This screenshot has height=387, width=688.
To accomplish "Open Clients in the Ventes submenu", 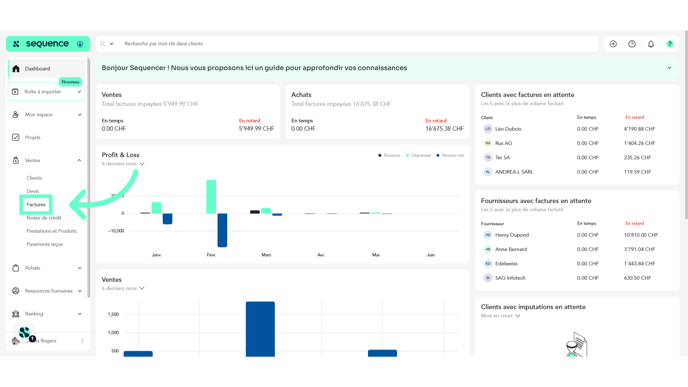I will point(34,178).
